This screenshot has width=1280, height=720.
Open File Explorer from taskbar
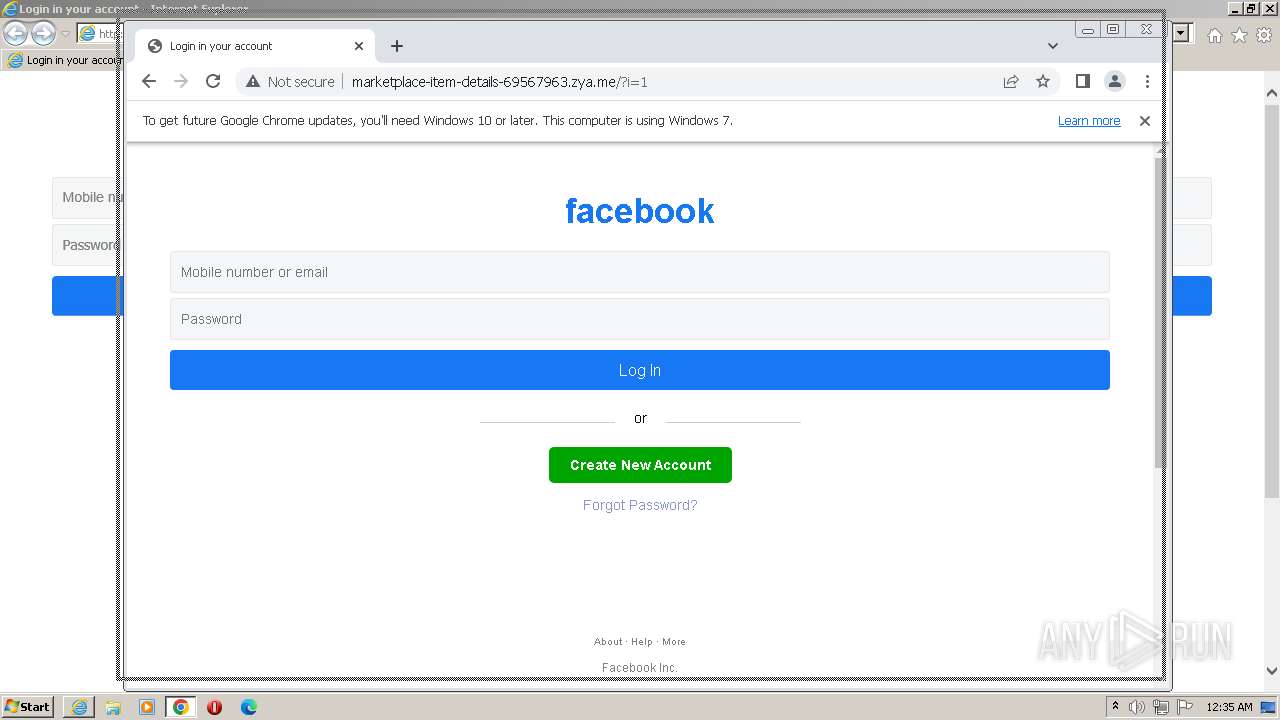pos(113,707)
